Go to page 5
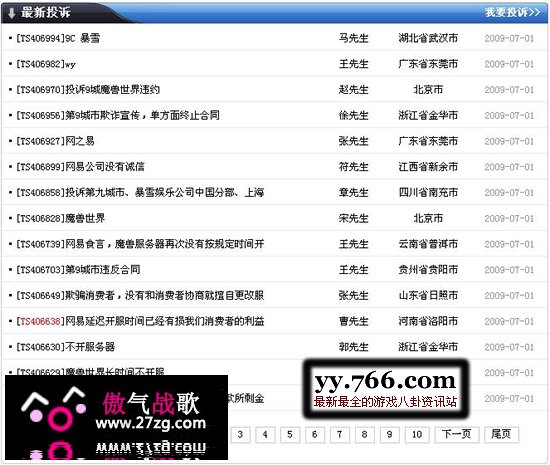The height and width of the screenshot is (465, 550). pos(290,435)
